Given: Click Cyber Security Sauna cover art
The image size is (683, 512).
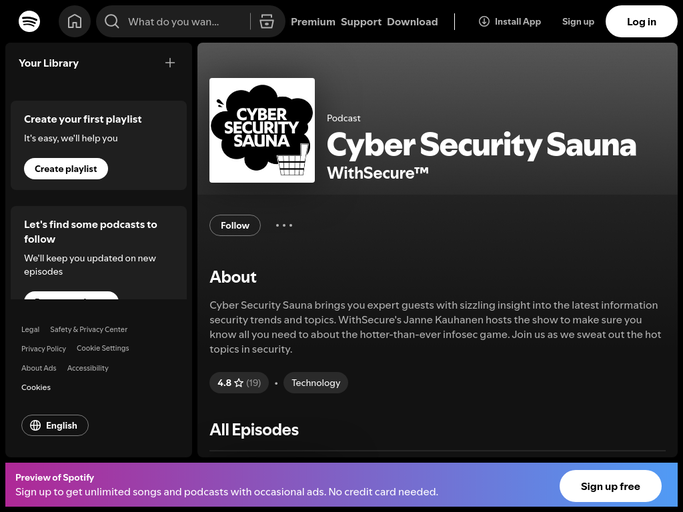Looking at the screenshot, I should coord(262,130).
